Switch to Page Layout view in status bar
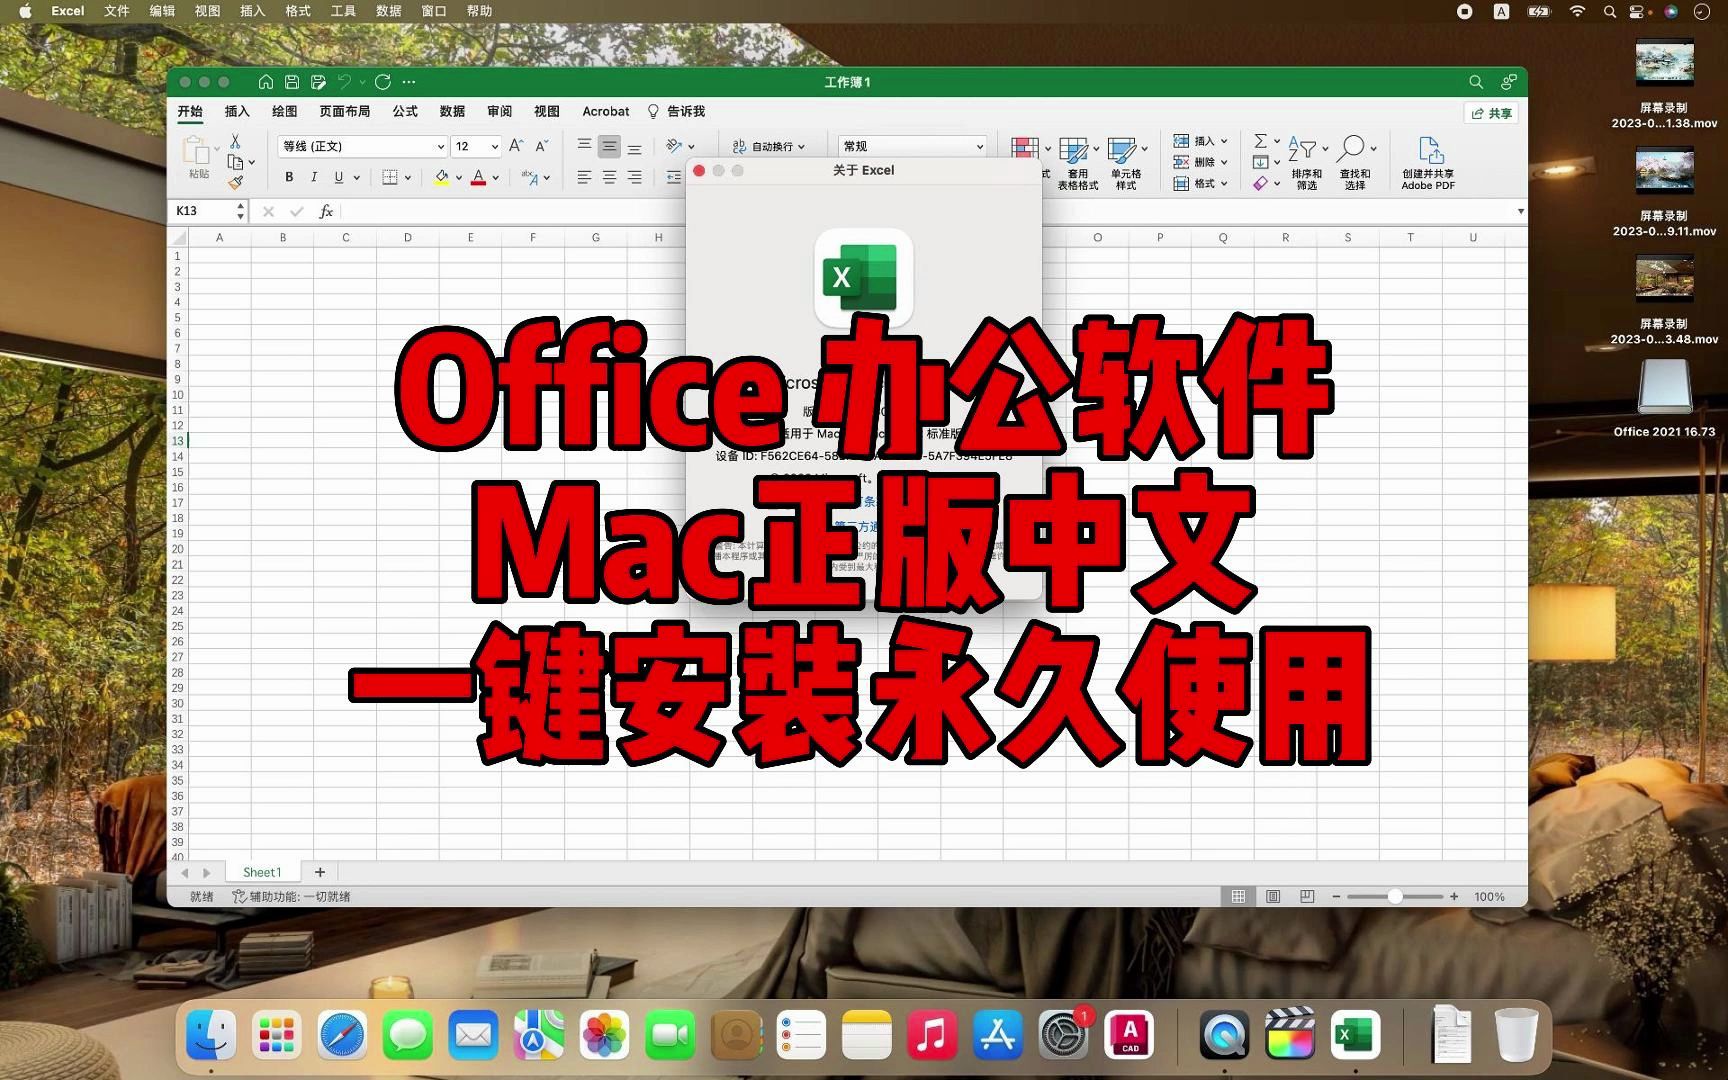1728x1080 pixels. (1273, 897)
